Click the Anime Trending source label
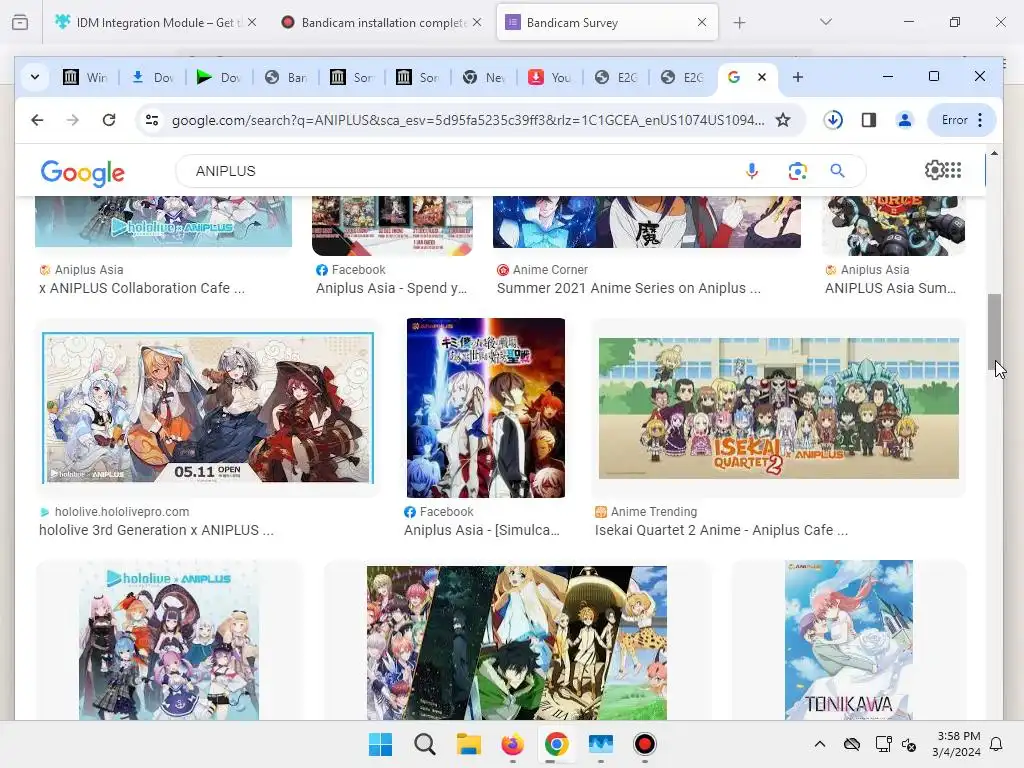Viewport: 1024px width, 768px height. click(x=654, y=512)
